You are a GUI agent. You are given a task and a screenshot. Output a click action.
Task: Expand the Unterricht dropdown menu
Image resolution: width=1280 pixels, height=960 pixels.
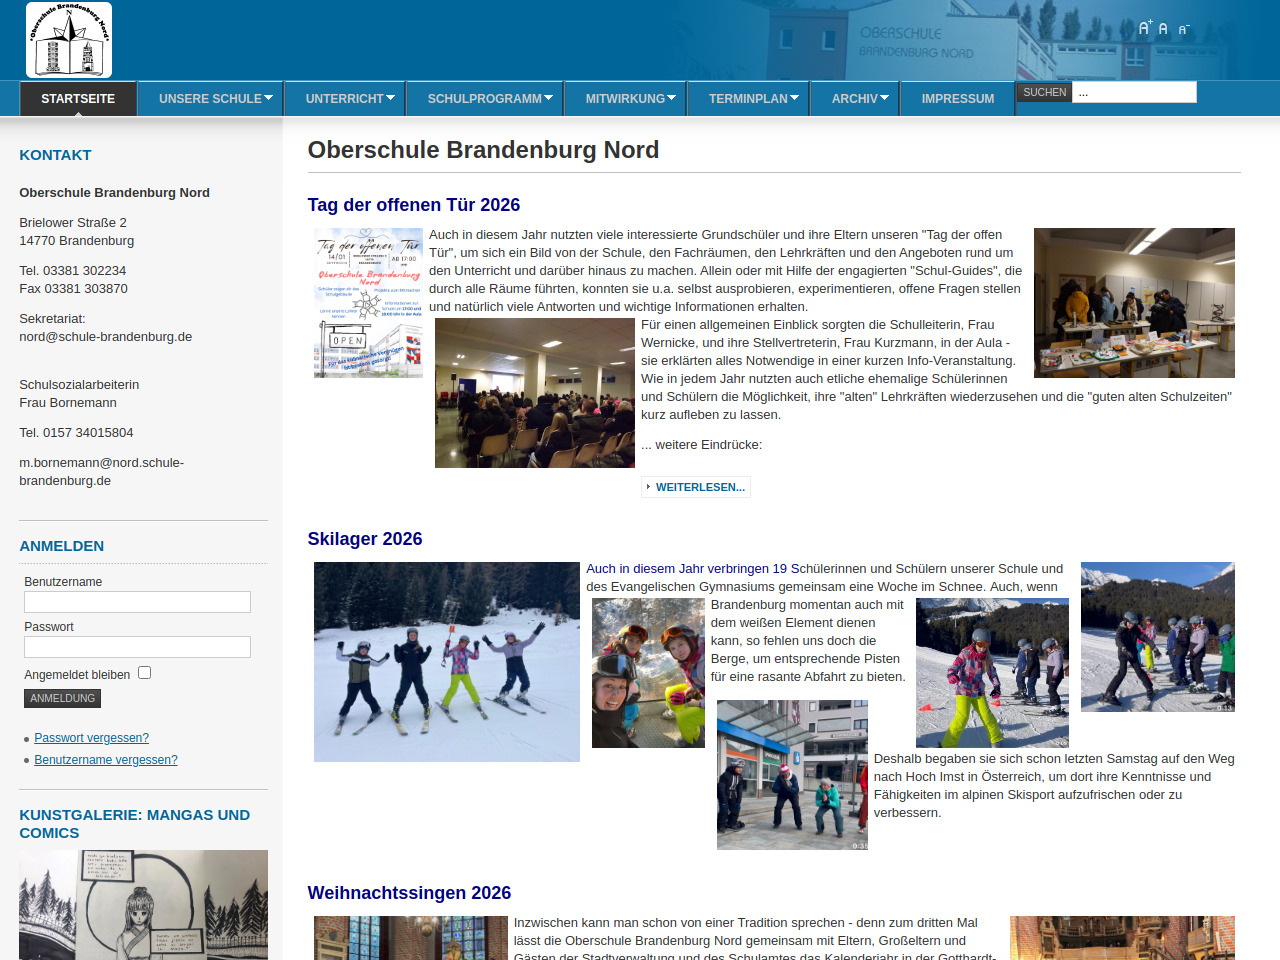pos(349,99)
